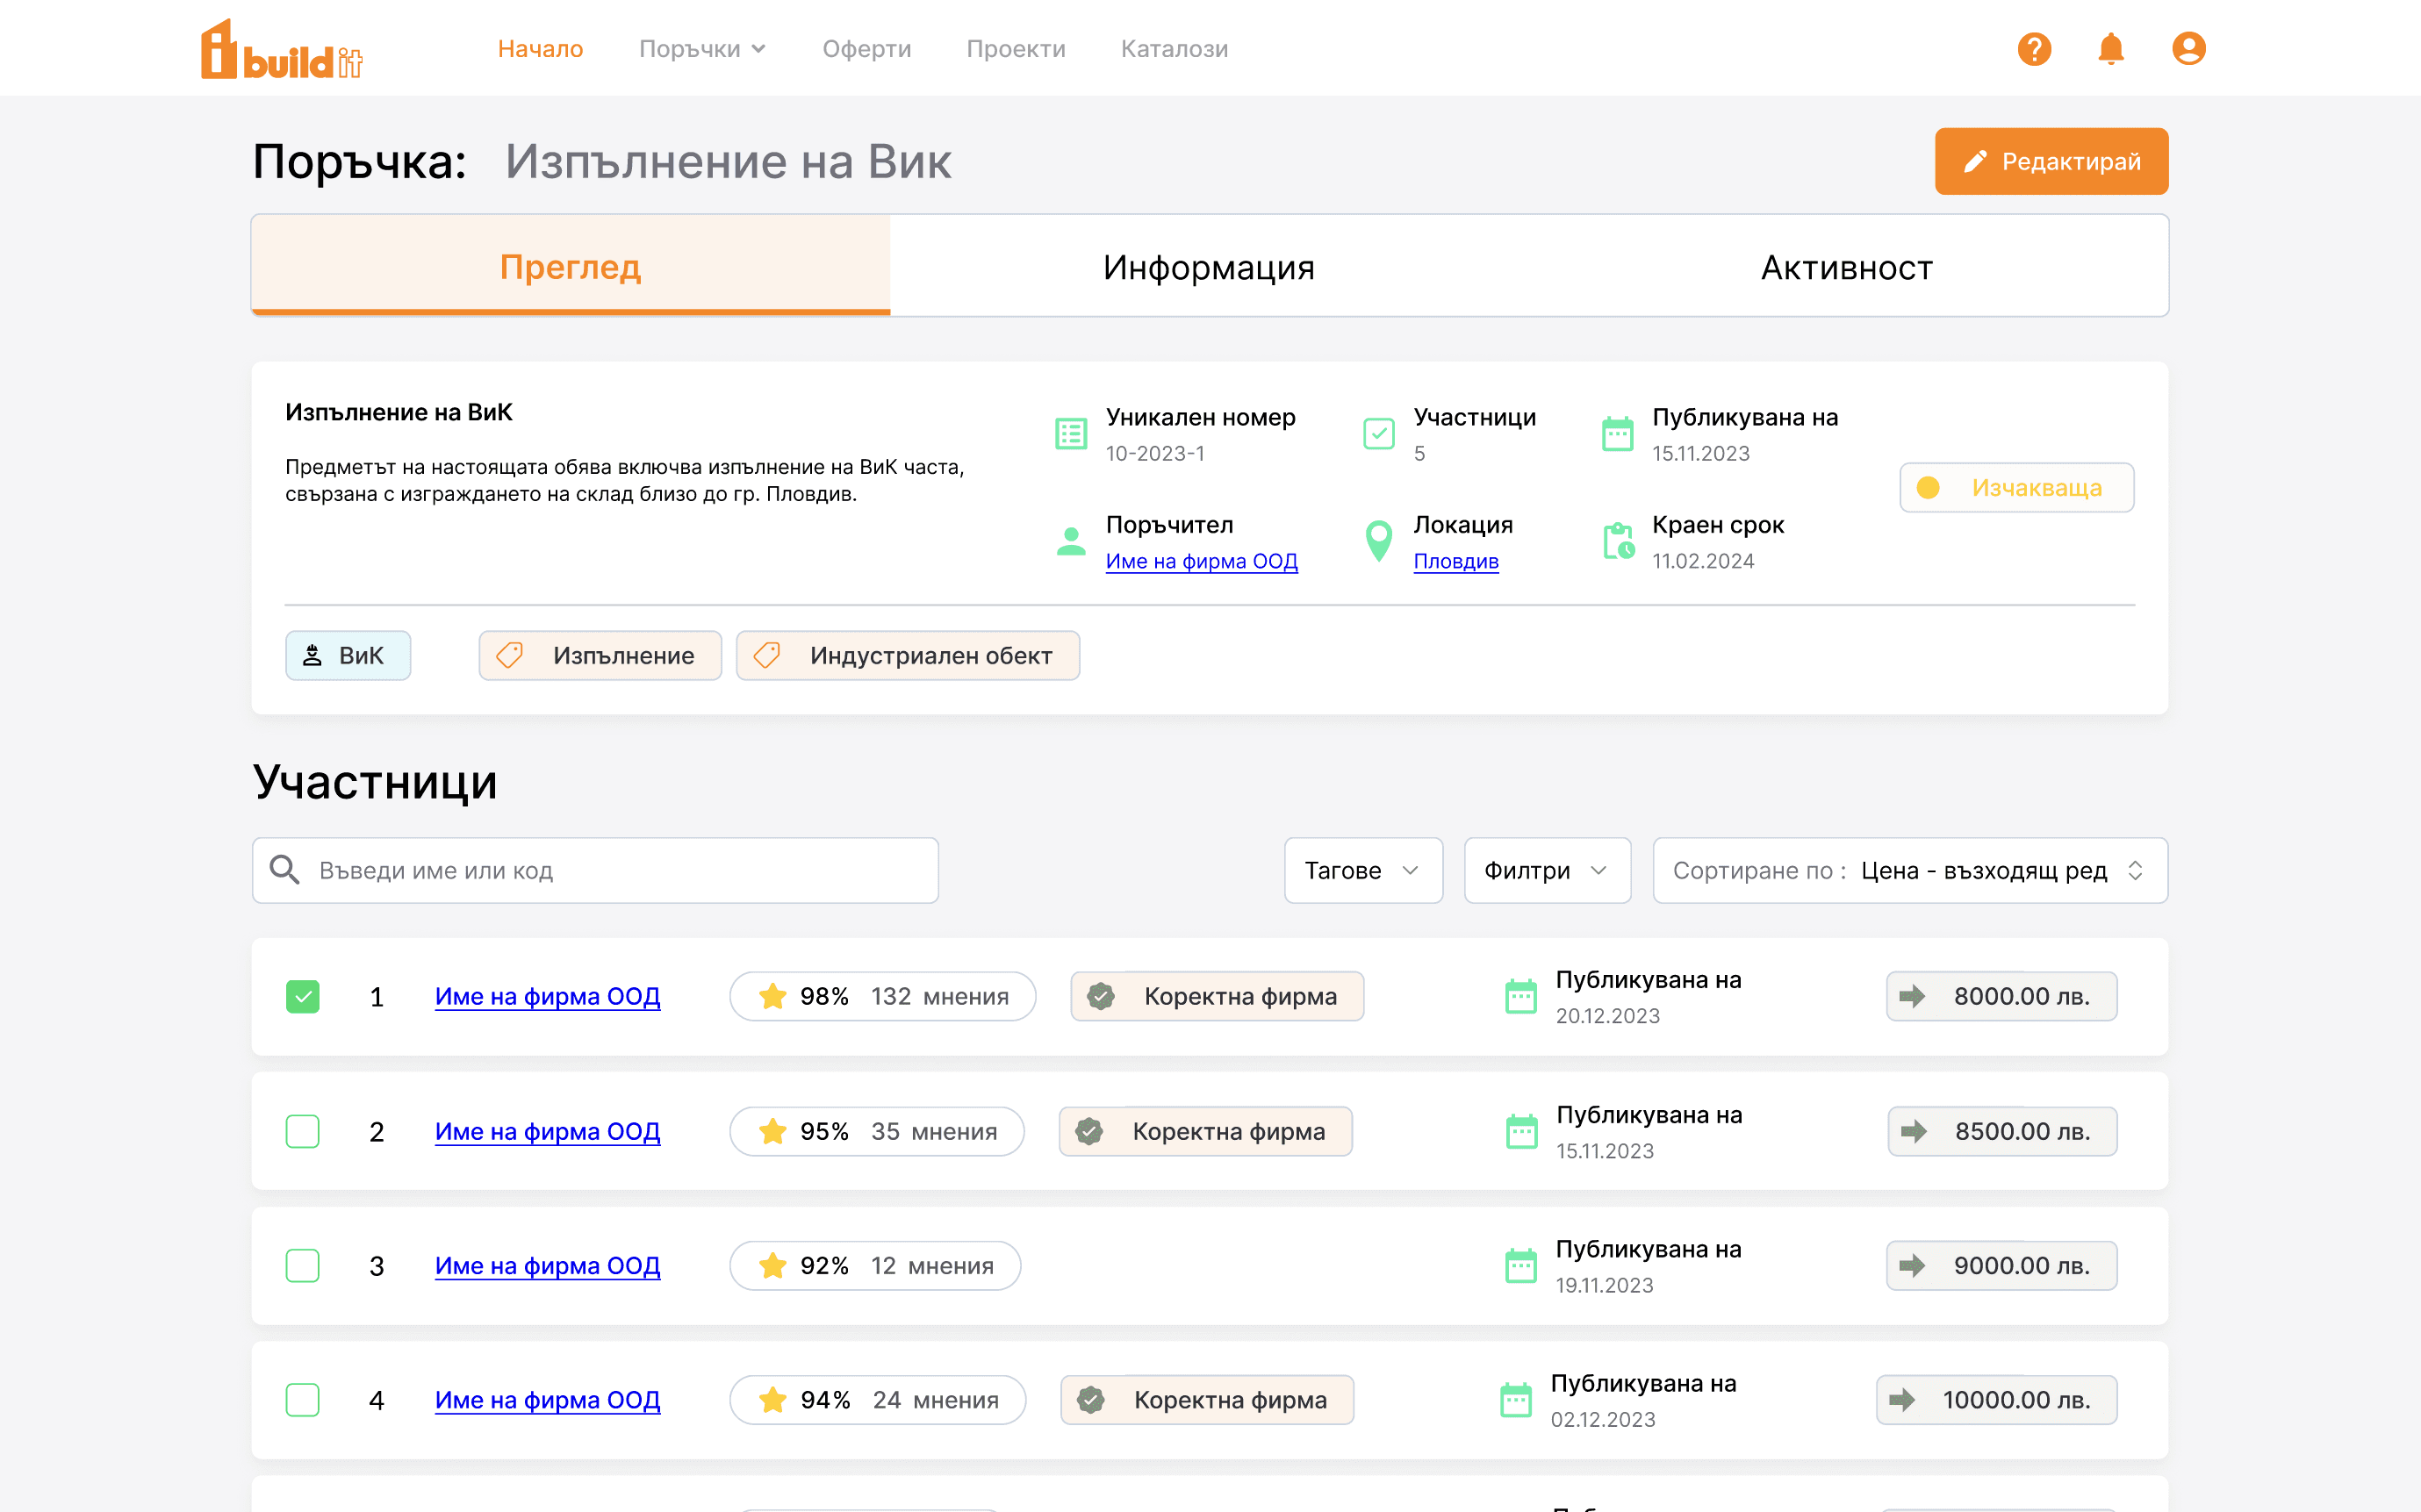2421x1512 pixels.
Task: Click the date 02.12.2023 in row 4
Action: click(1603, 1420)
